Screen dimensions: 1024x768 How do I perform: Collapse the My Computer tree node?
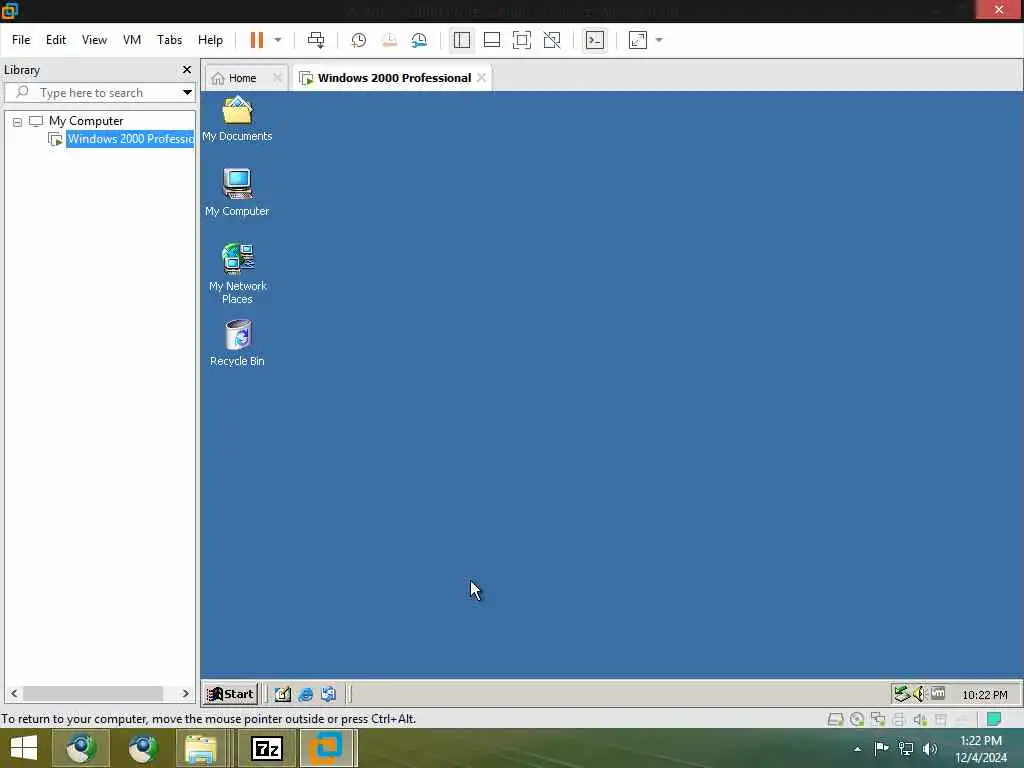pos(18,122)
